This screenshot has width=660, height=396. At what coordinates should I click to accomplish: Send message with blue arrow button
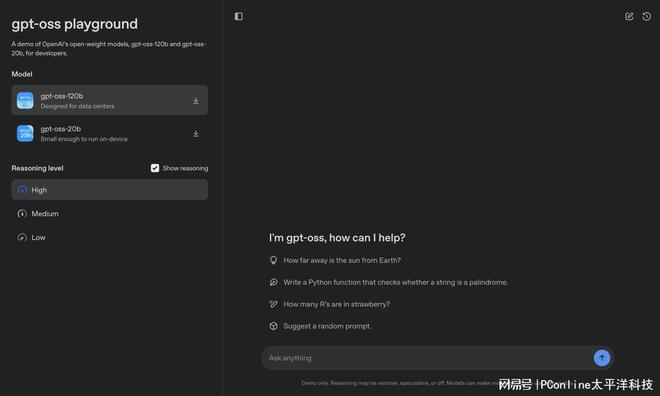[x=602, y=358]
